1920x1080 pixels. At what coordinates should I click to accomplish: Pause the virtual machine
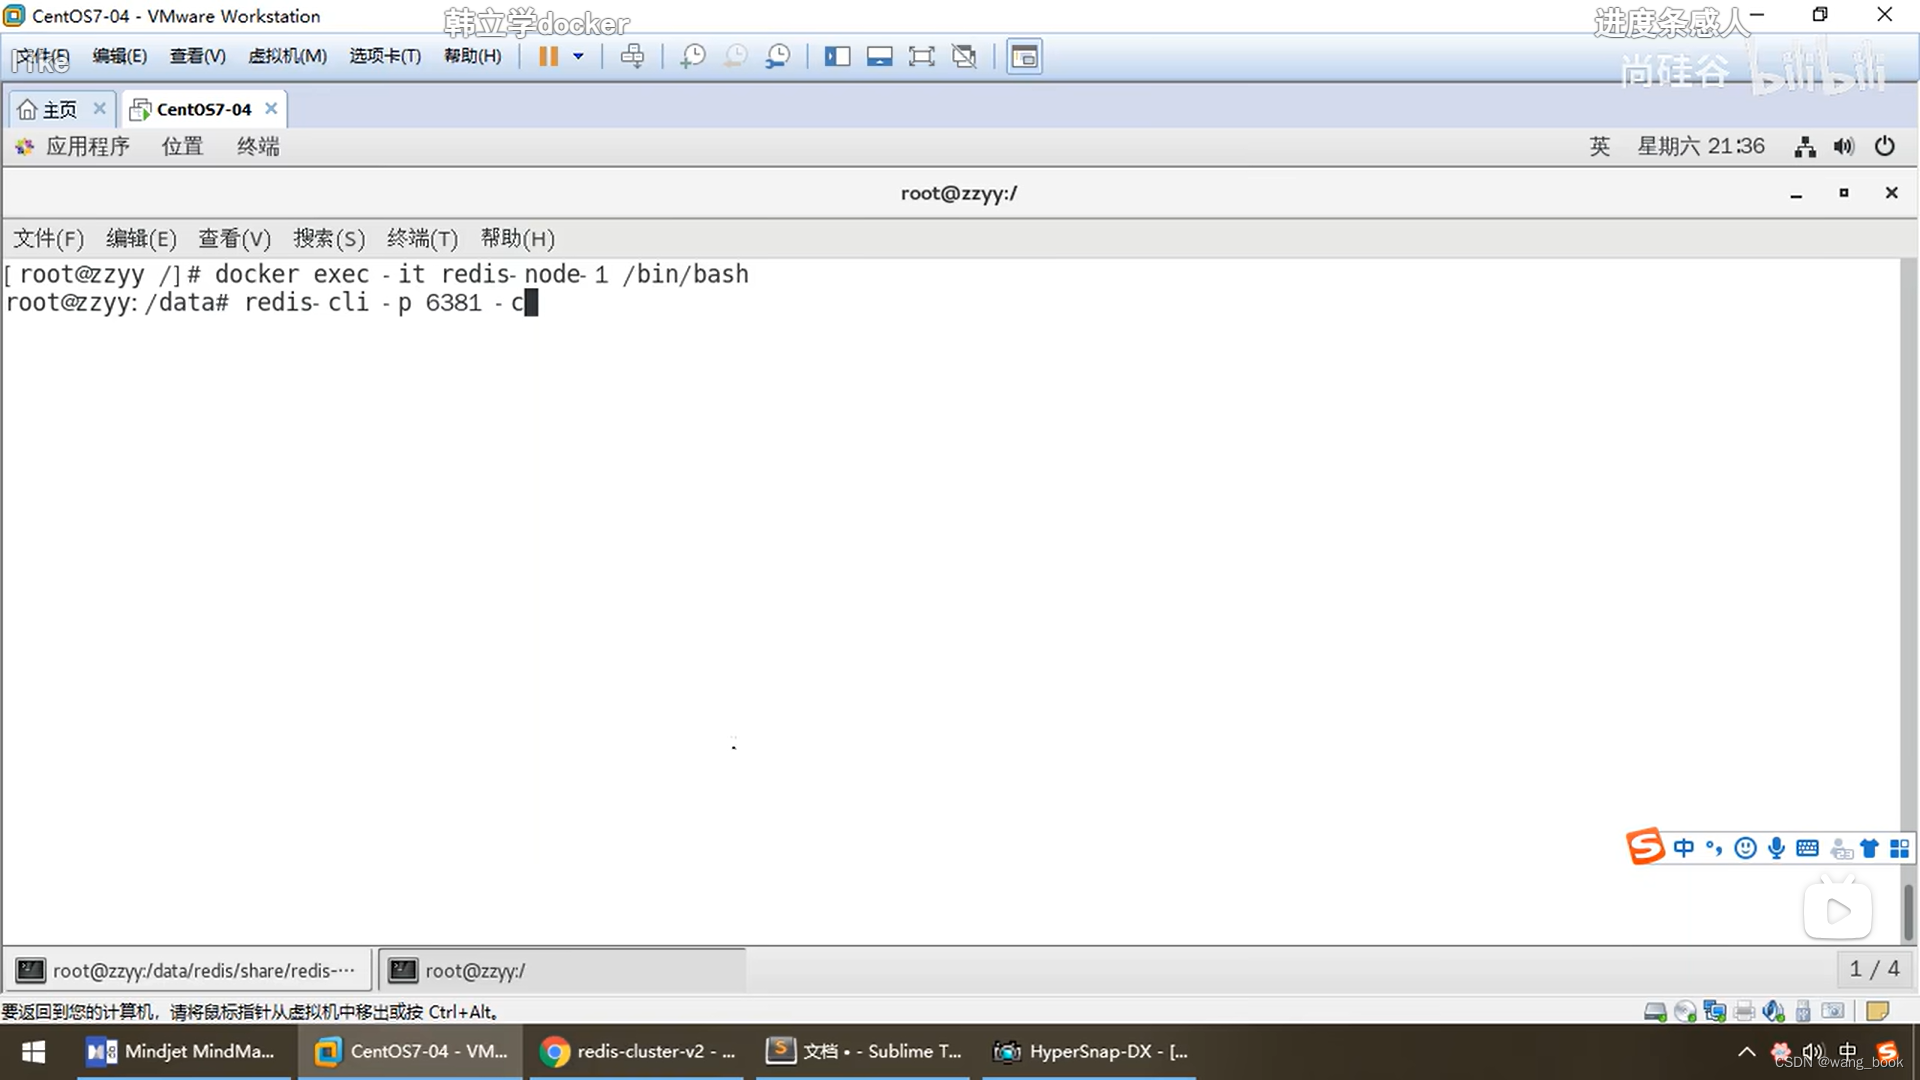point(548,56)
